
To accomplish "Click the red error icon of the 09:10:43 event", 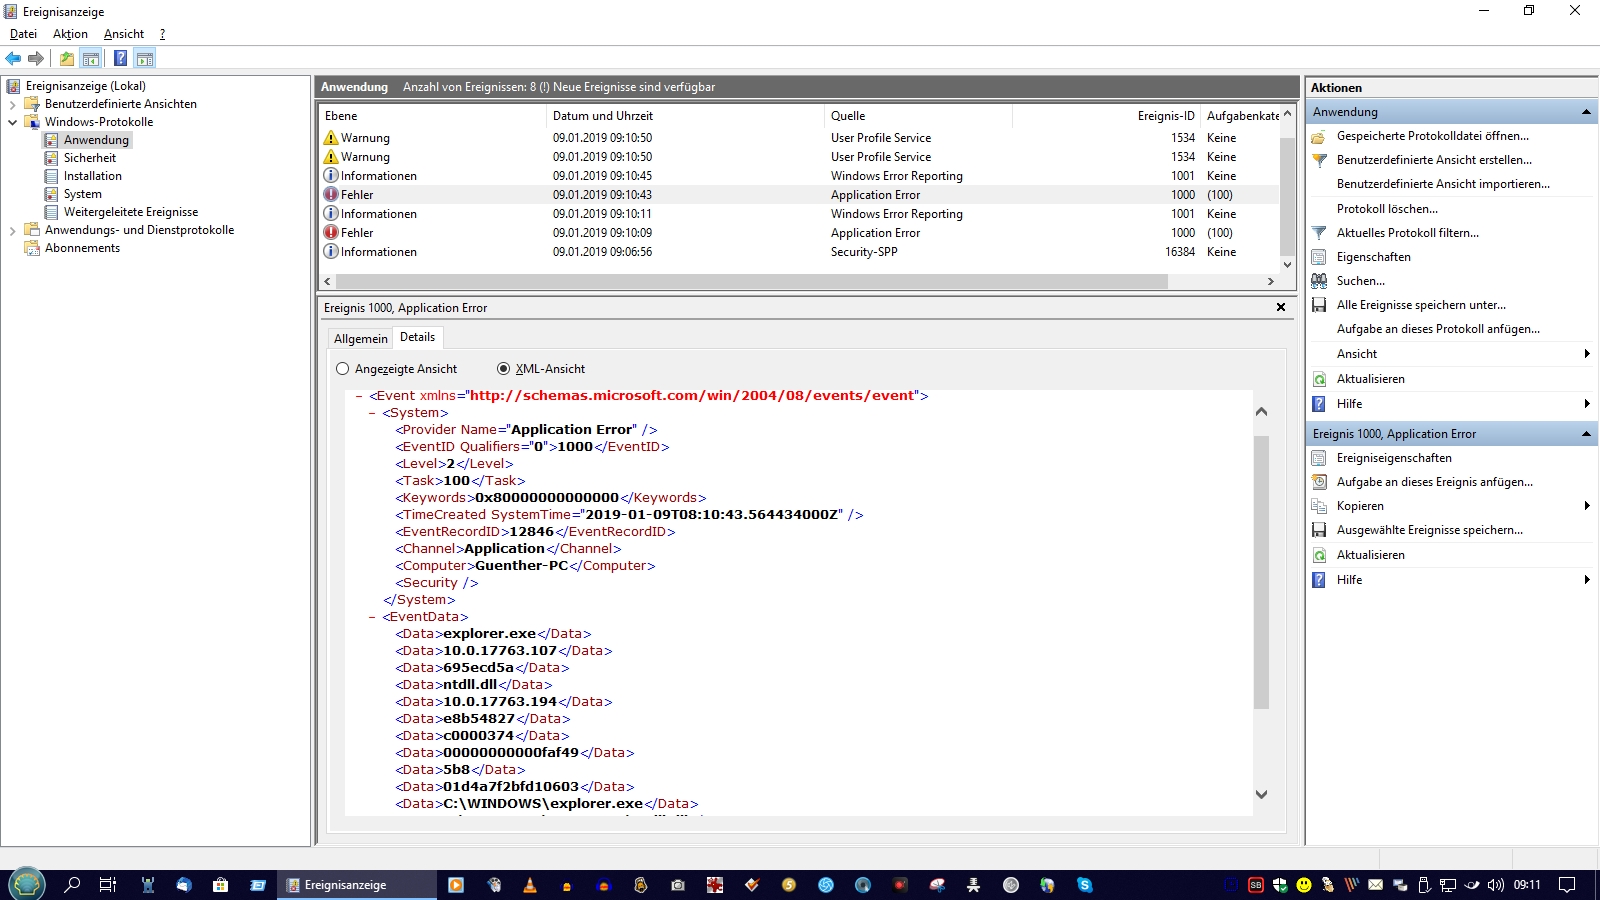I will [x=331, y=195].
